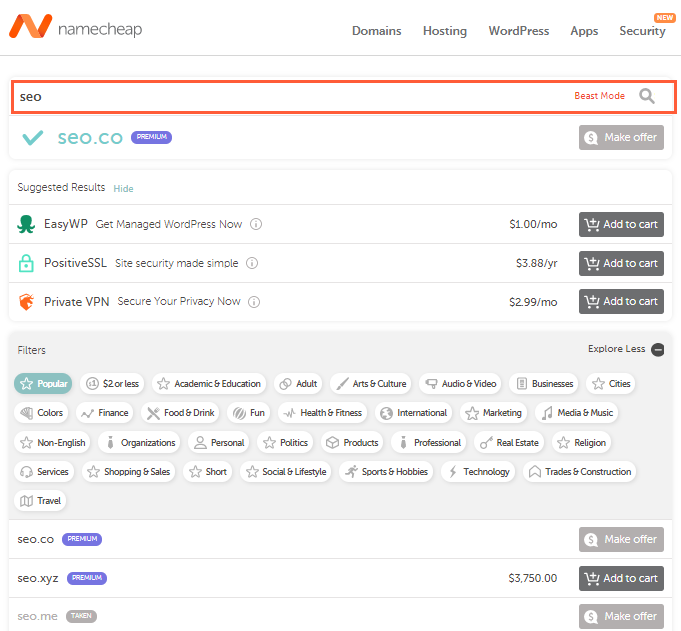Select the Colors filter

pyautogui.click(x=41, y=413)
